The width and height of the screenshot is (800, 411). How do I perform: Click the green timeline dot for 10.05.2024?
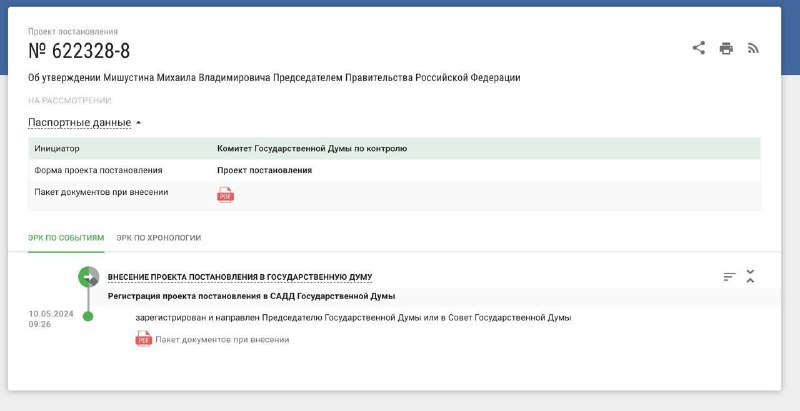(88, 316)
